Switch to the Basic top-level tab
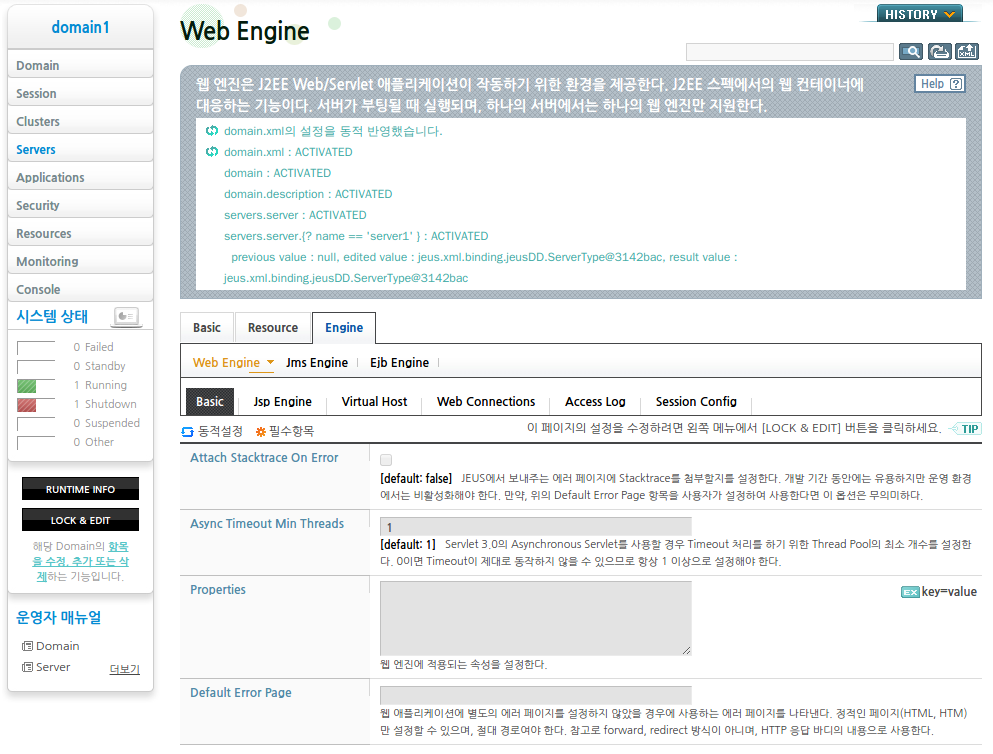 206,328
